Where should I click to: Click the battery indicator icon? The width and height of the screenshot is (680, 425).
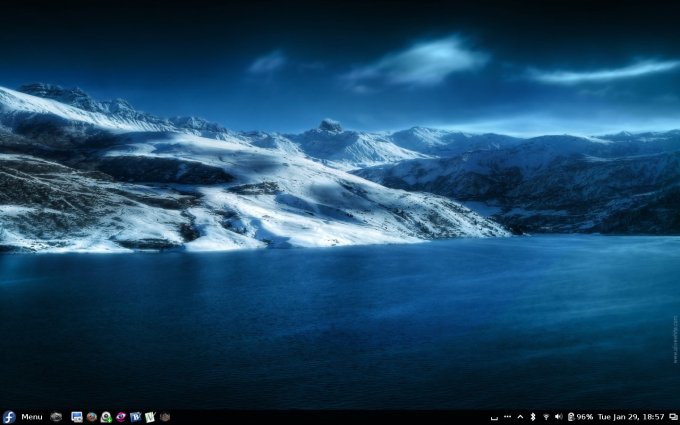[571, 417]
